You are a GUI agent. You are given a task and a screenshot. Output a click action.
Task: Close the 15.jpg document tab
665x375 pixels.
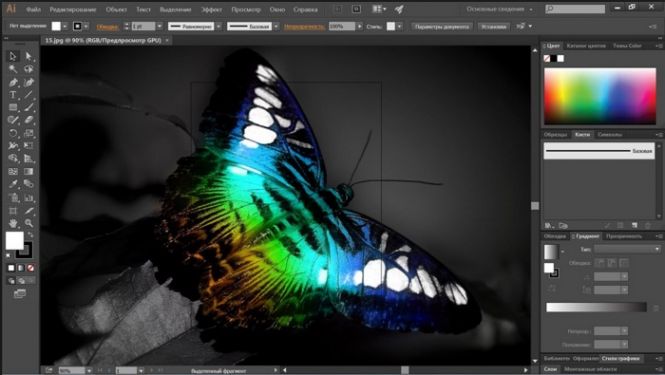click(x=167, y=40)
